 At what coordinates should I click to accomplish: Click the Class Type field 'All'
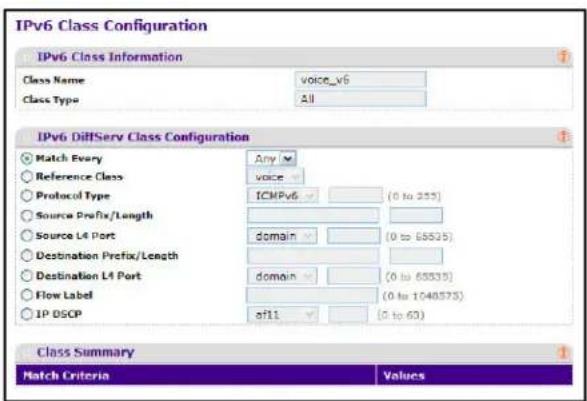click(x=361, y=99)
